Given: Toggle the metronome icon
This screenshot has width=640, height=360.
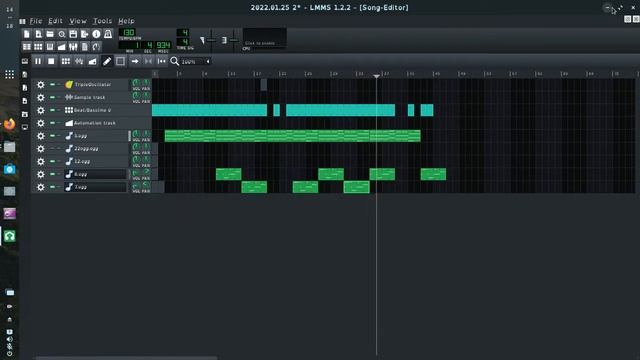Looking at the screenshot, I should [x=108, y=34].
